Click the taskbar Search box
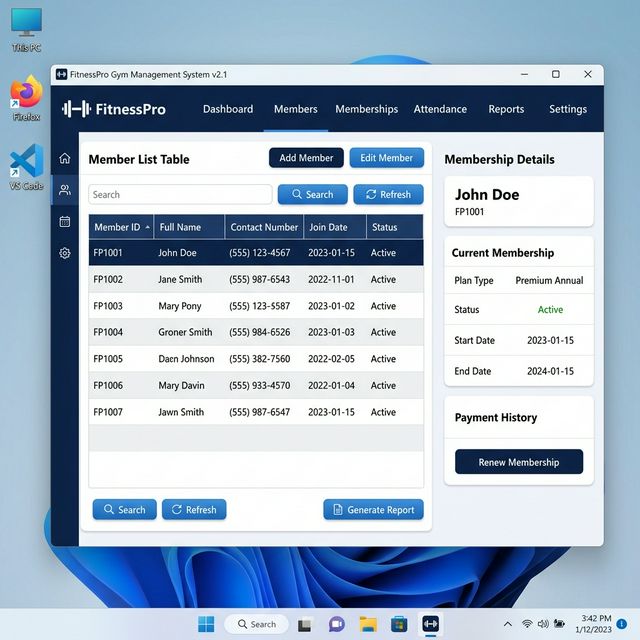 point(257,624)
